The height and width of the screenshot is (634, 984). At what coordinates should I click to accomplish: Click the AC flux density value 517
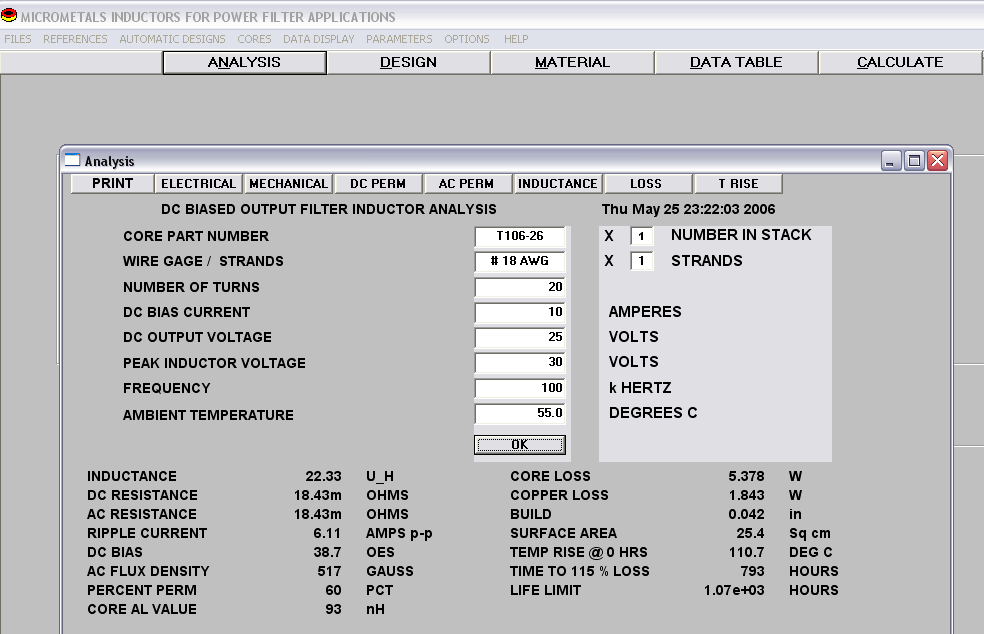coord(329,571)
